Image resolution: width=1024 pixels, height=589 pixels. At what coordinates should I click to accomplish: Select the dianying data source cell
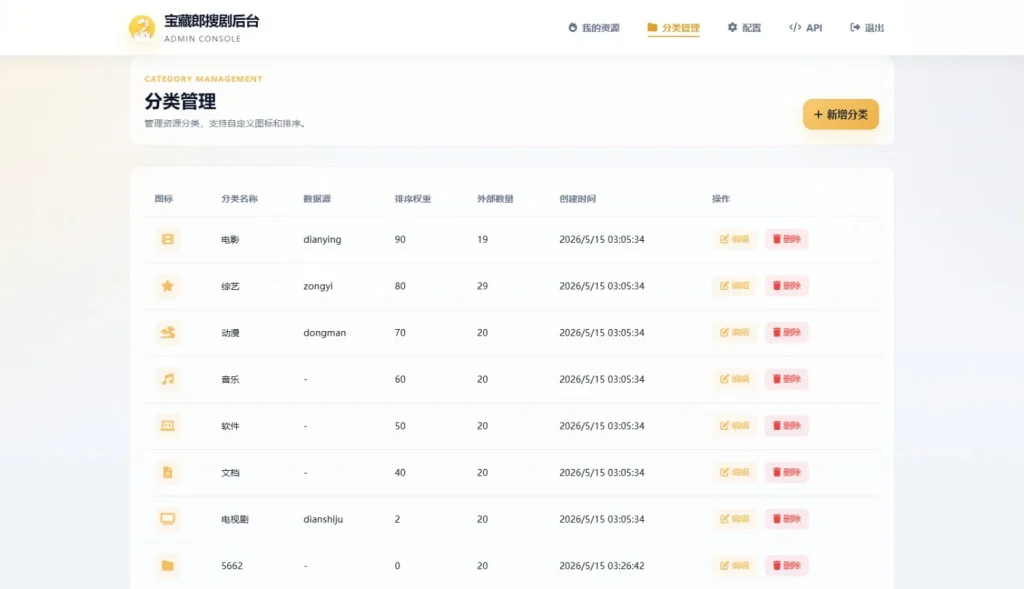(x=322, y=240)
